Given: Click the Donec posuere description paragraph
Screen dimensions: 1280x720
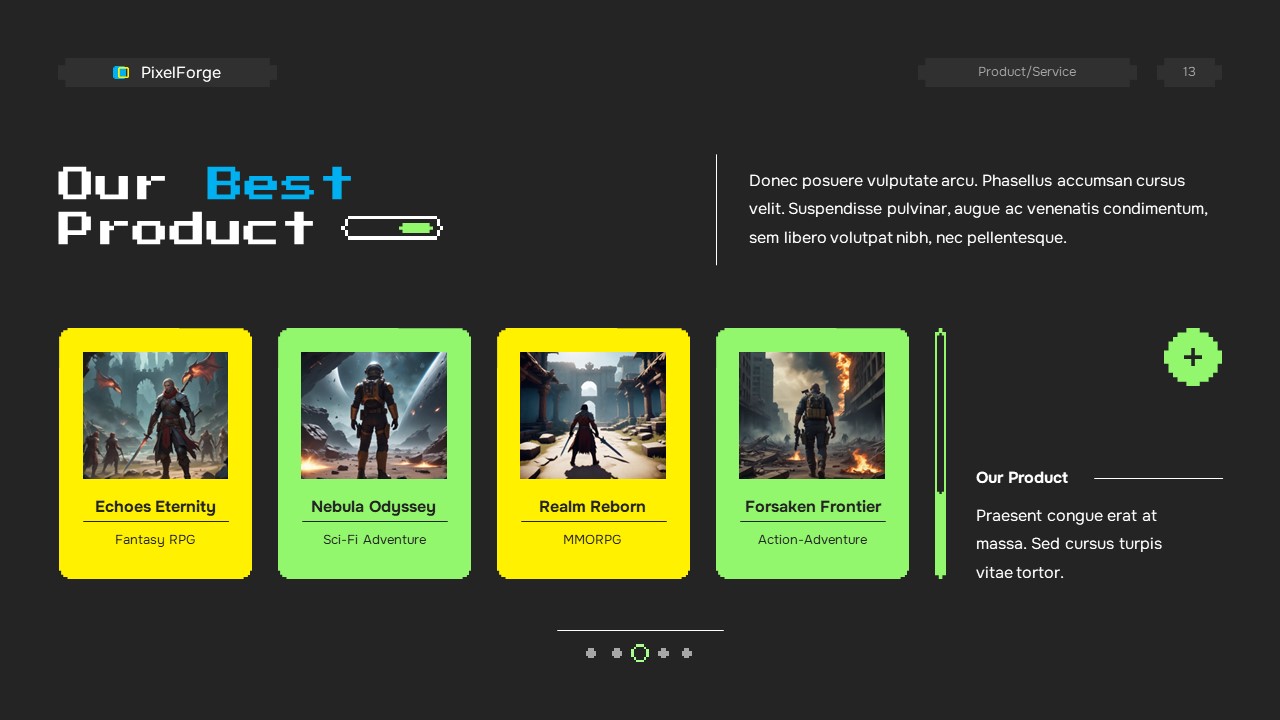Looking at the screenshot, I should (978, 209).
